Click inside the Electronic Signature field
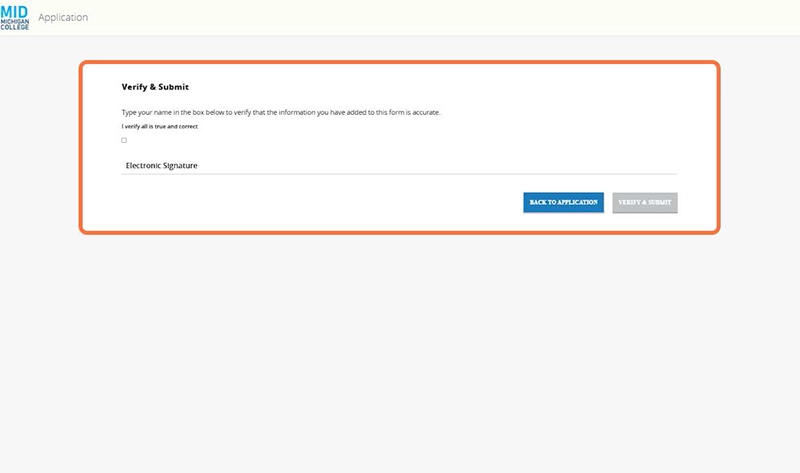Viewport: 800px width, 473px height. click(399, 165)
